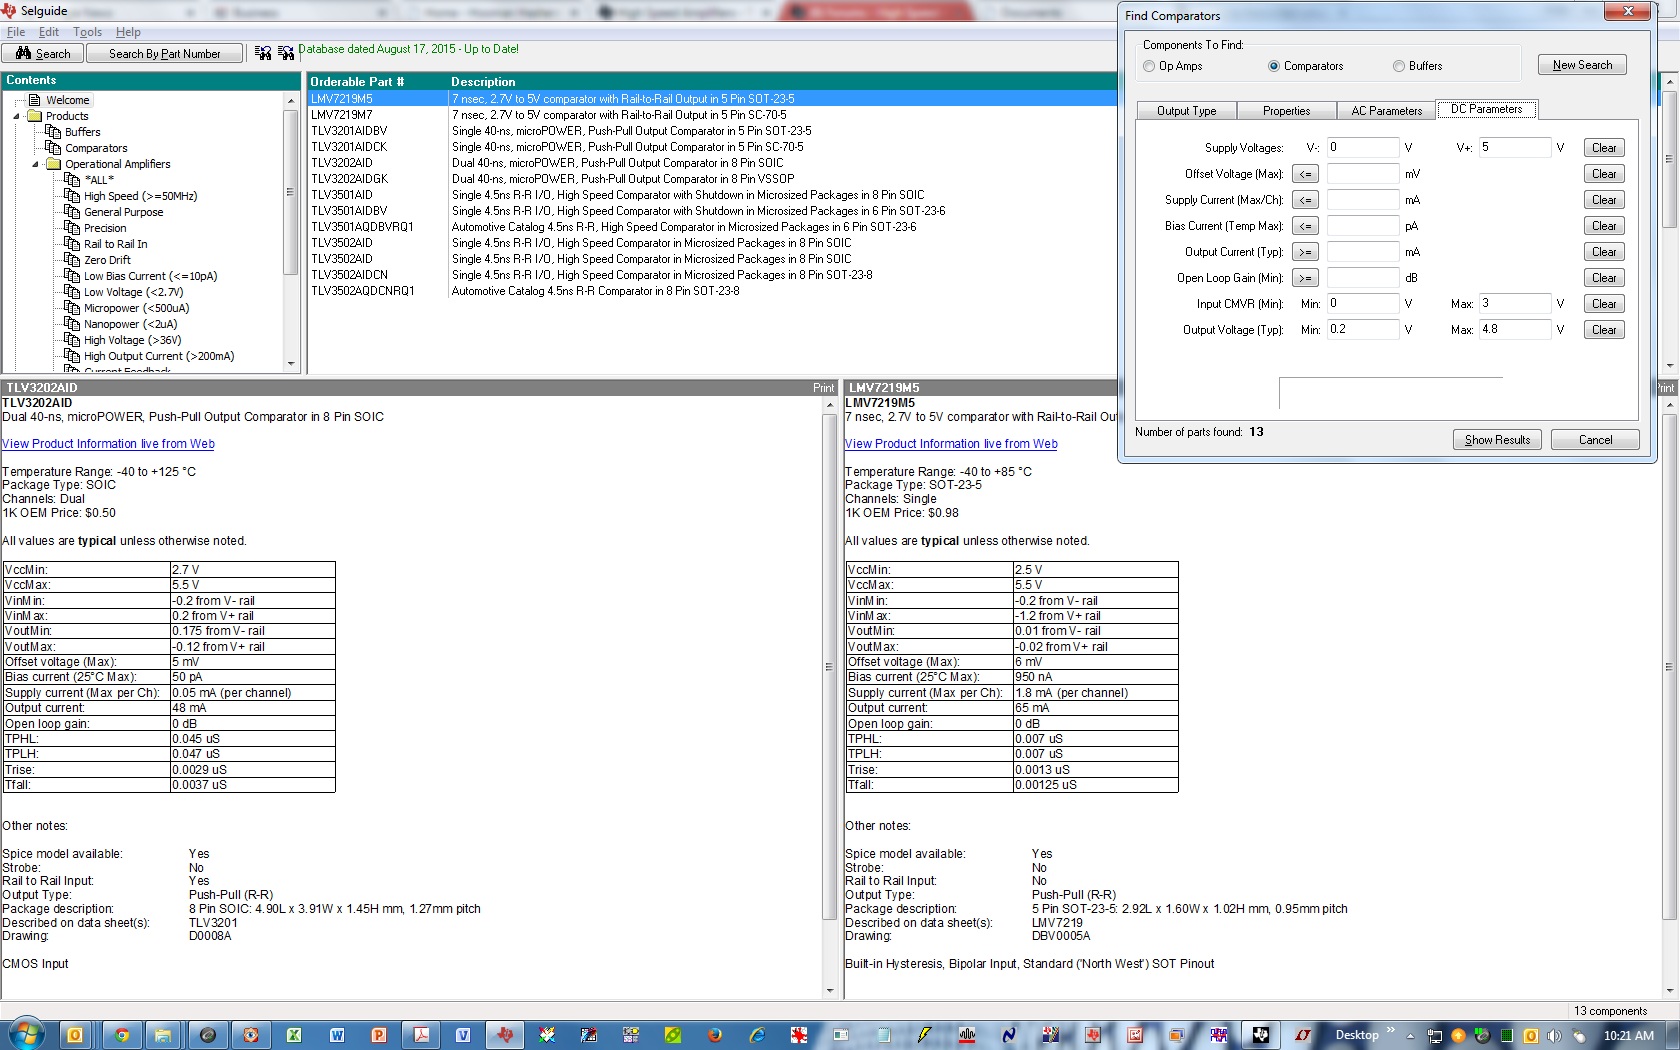This screenshot has width=1680, height=1050.
Task: Click the Search toolbar button
Action: click(43, 53)
